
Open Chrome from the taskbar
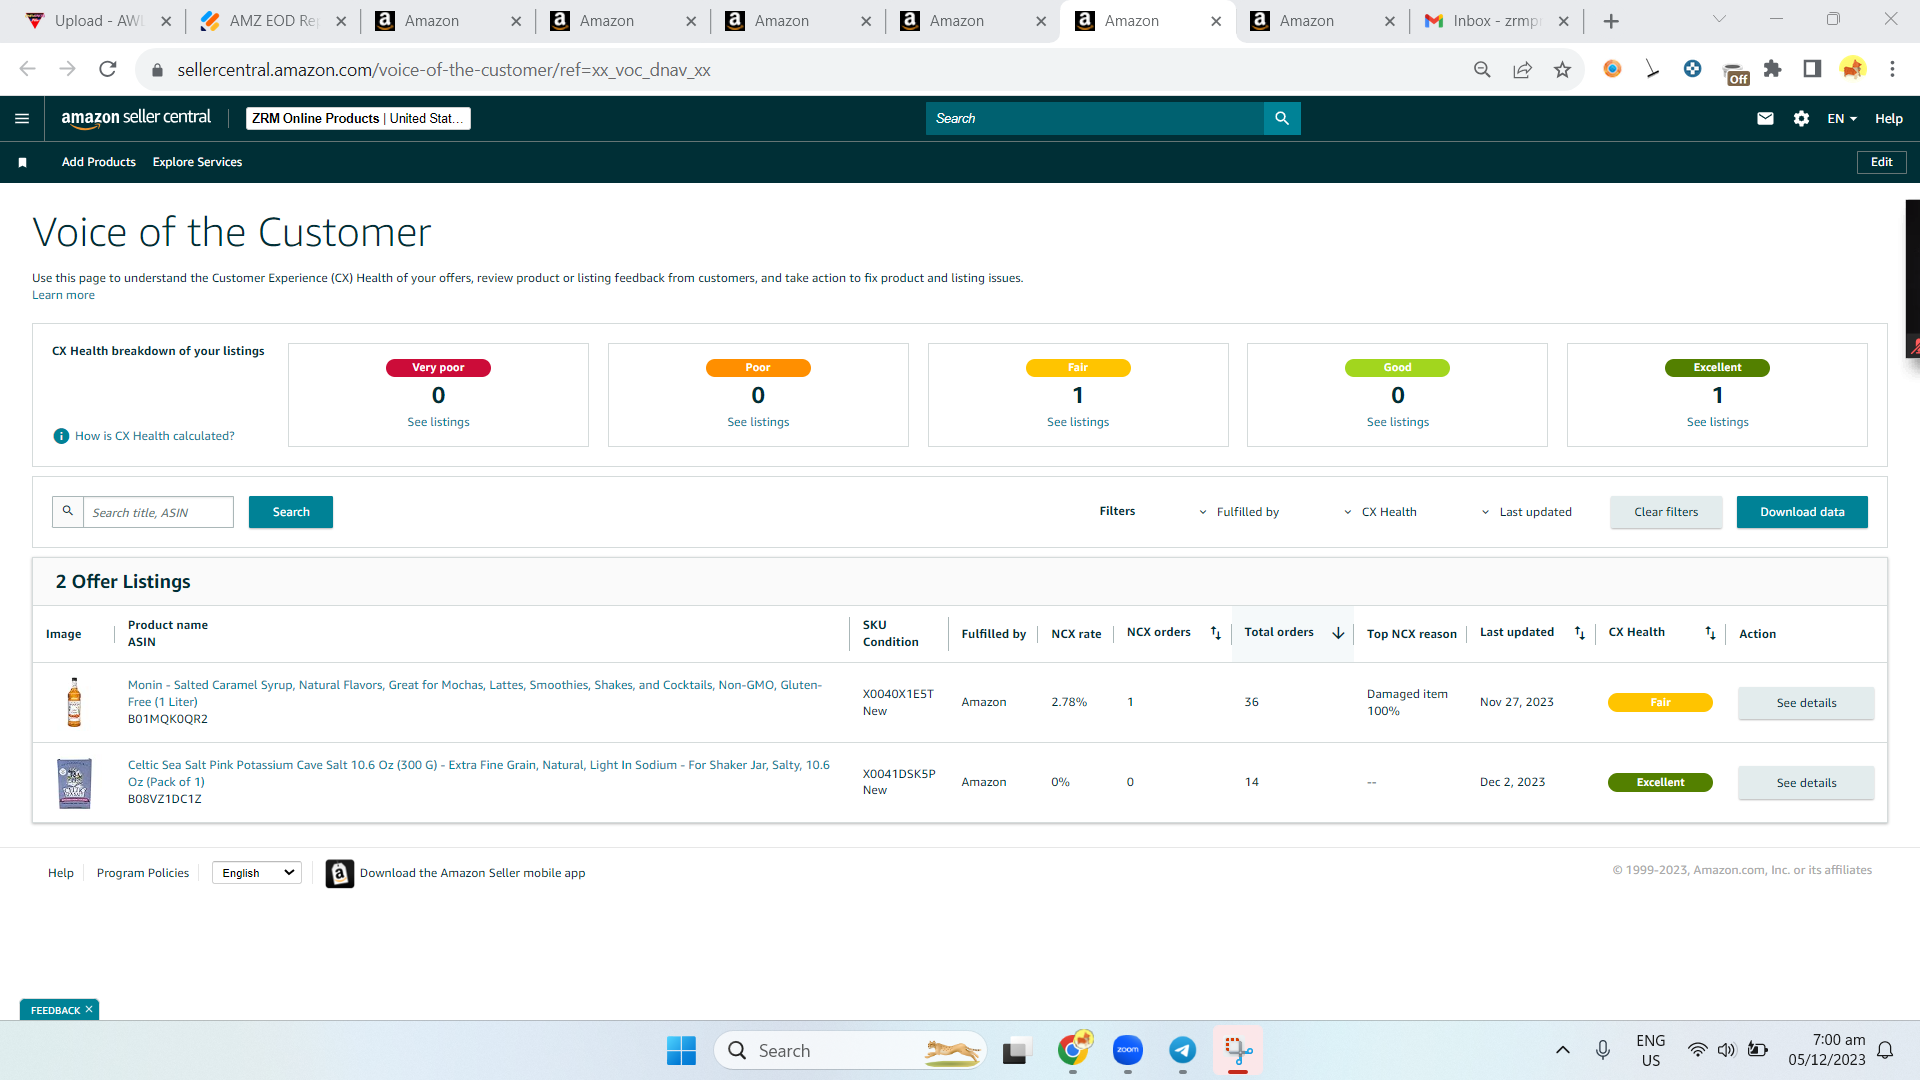1074,1050
